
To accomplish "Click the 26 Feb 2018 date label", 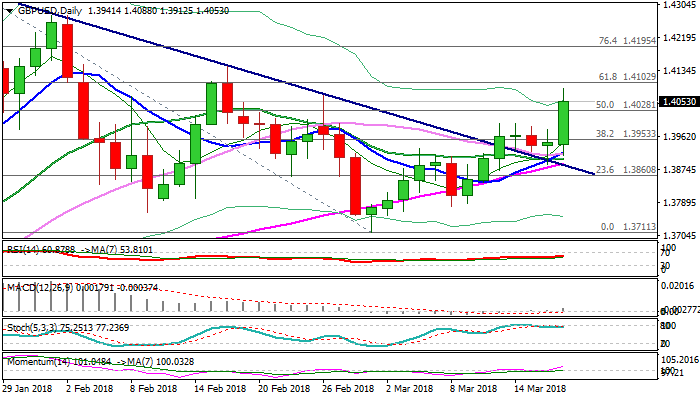I will pos(348,389).
